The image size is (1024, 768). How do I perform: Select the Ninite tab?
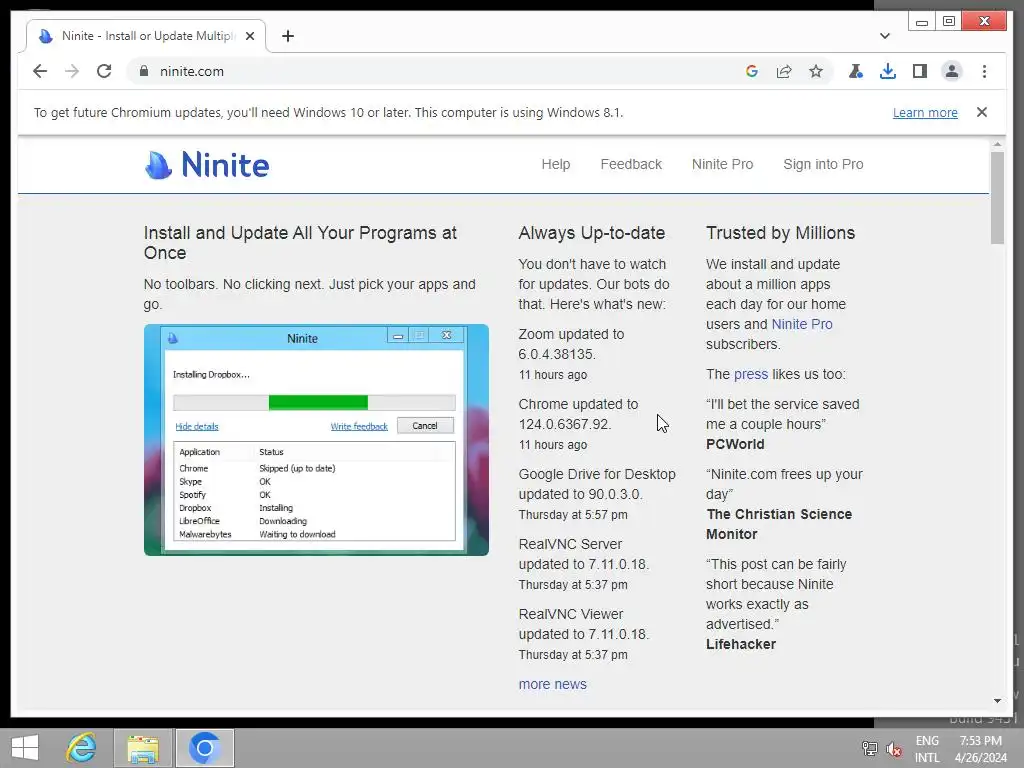click(x=146, y=36)
